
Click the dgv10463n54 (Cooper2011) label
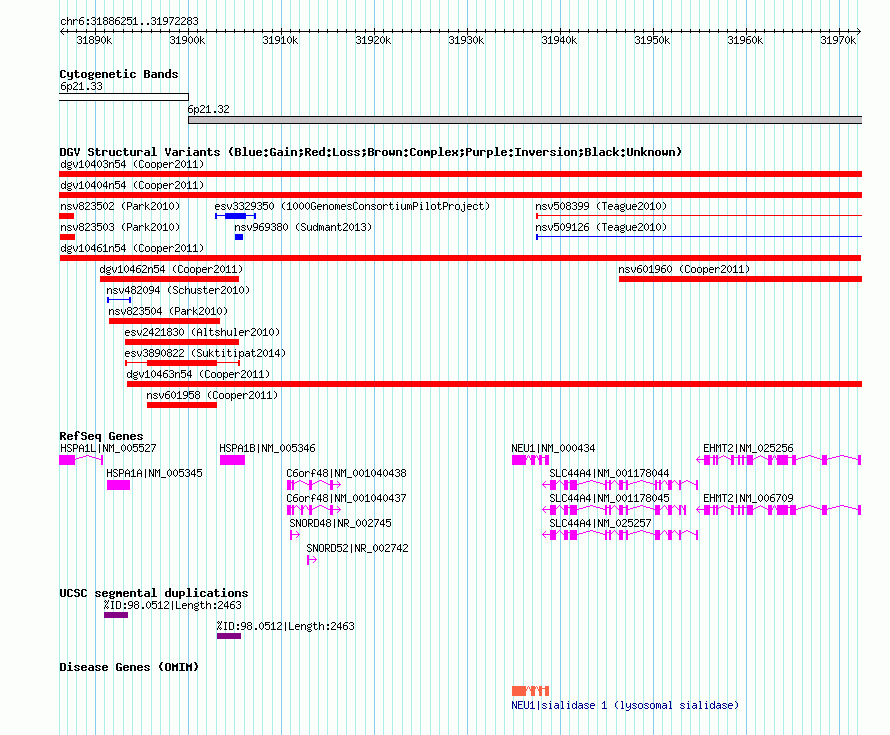pos(198,375)
